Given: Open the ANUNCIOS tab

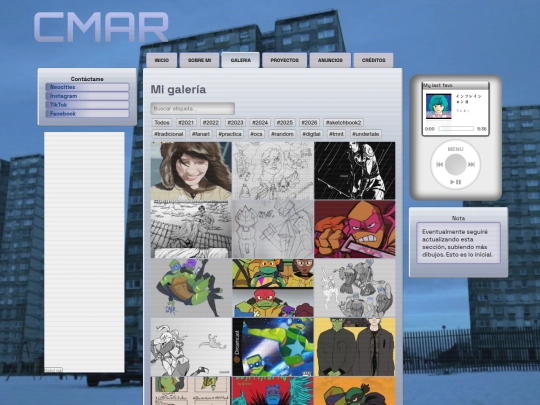Looking at the screenshot, I should [330, 60].
